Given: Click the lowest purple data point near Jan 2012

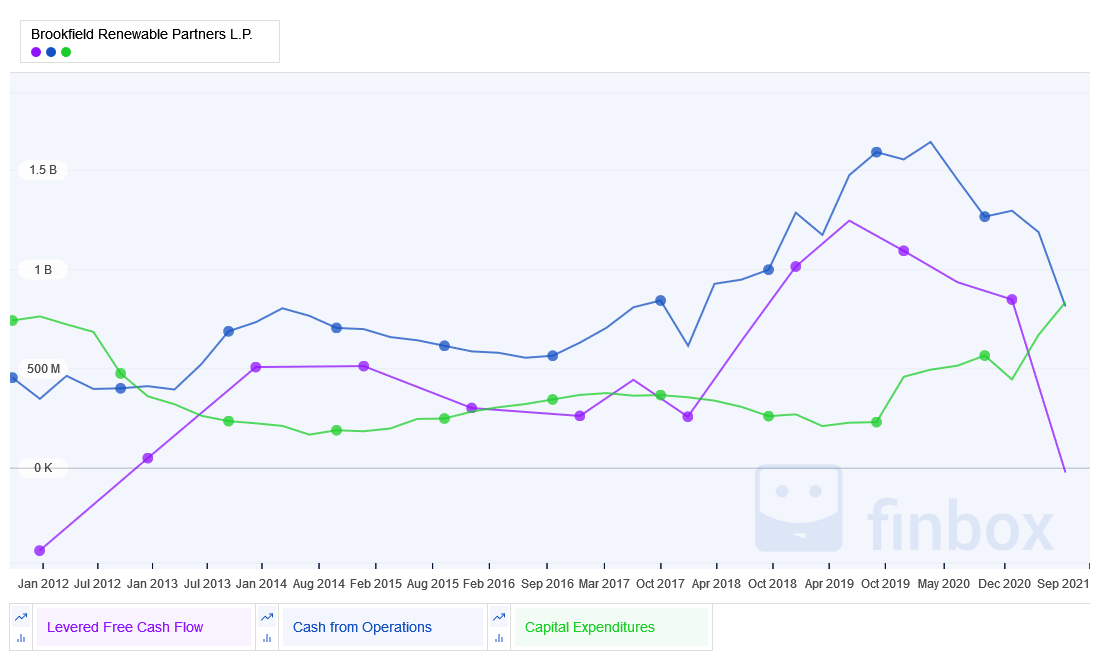Looking at the screenshot, I should coord(40,551).
